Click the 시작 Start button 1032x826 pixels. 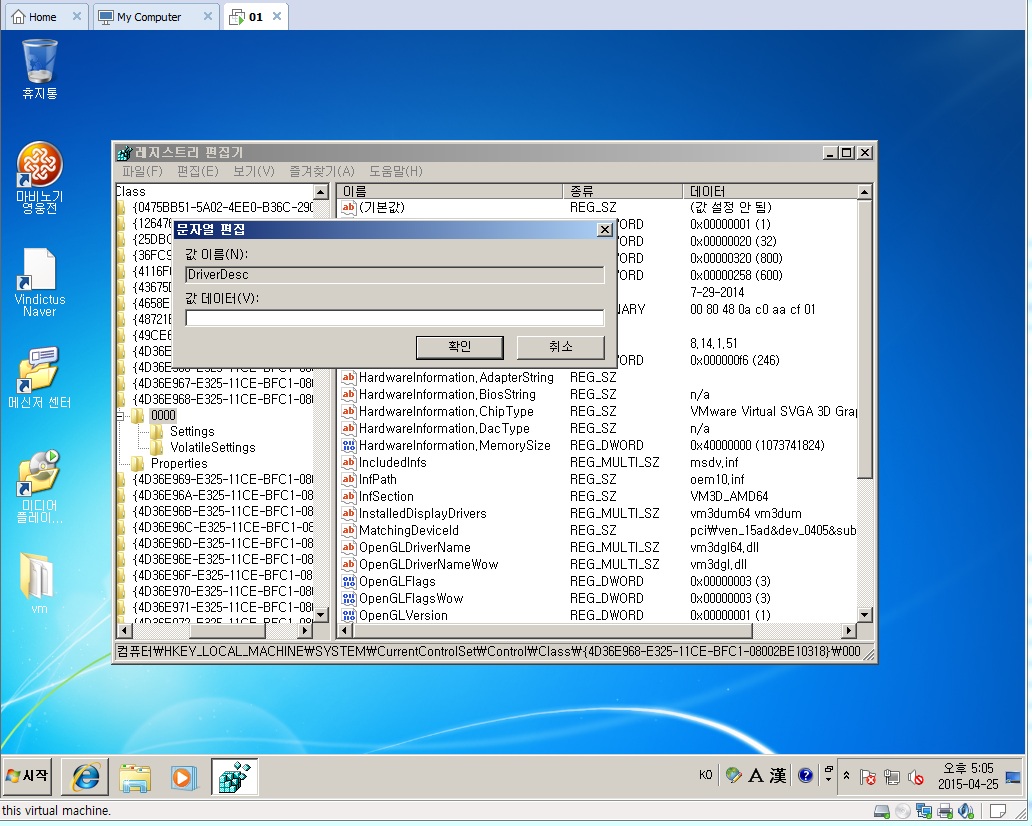click(x=28, y=777)
